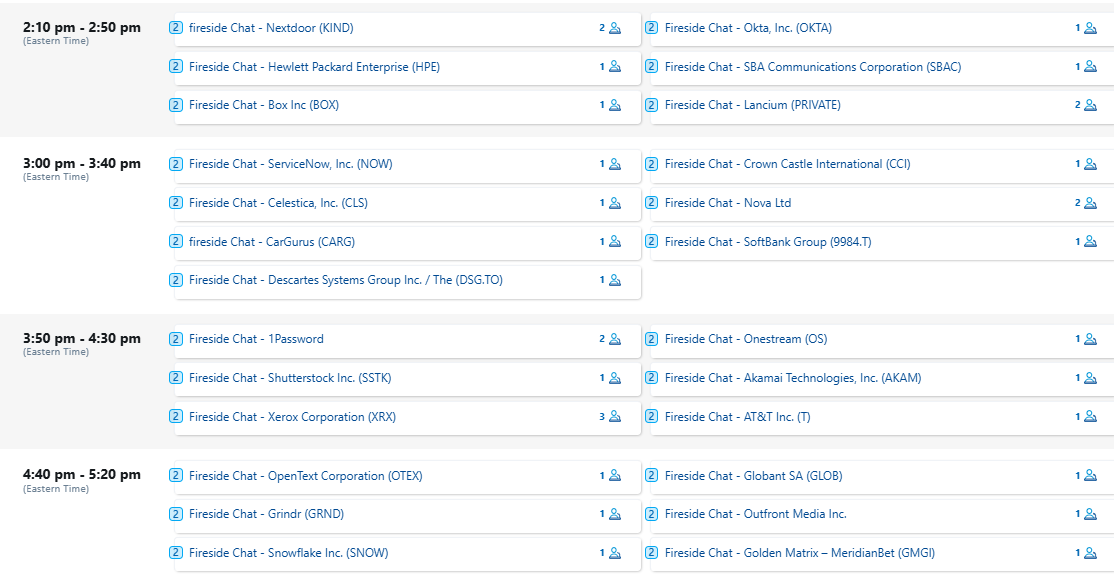1114x587 pixels.
Task: Click the day badge beside ServiceNow, Inc.
Action: coord(176,164)
